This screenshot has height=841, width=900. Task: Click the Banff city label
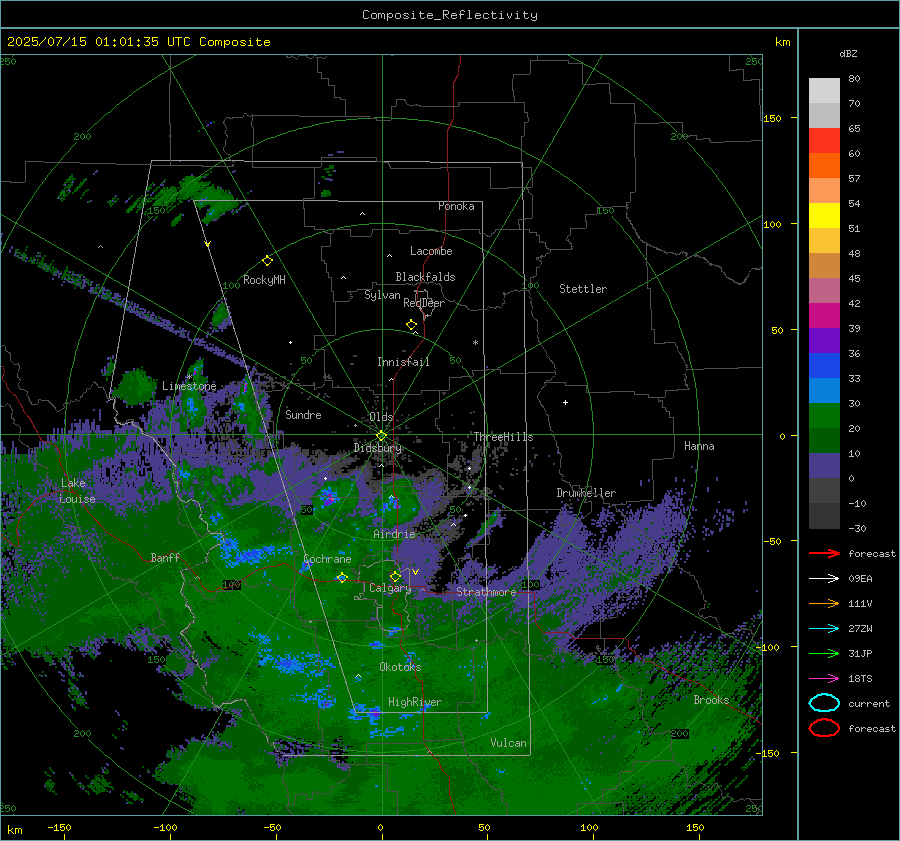point(165,557)
